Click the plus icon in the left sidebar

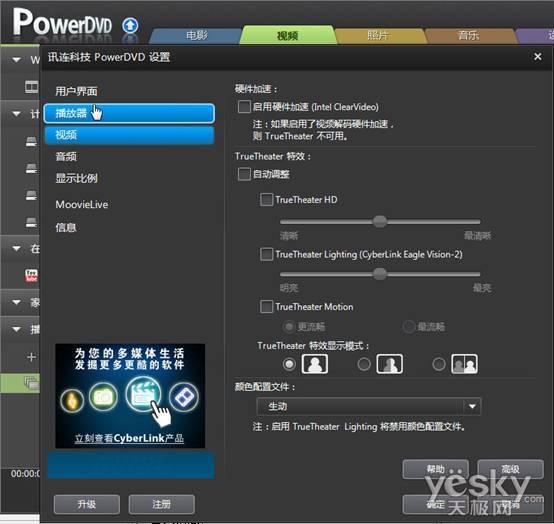coord(31,357)
